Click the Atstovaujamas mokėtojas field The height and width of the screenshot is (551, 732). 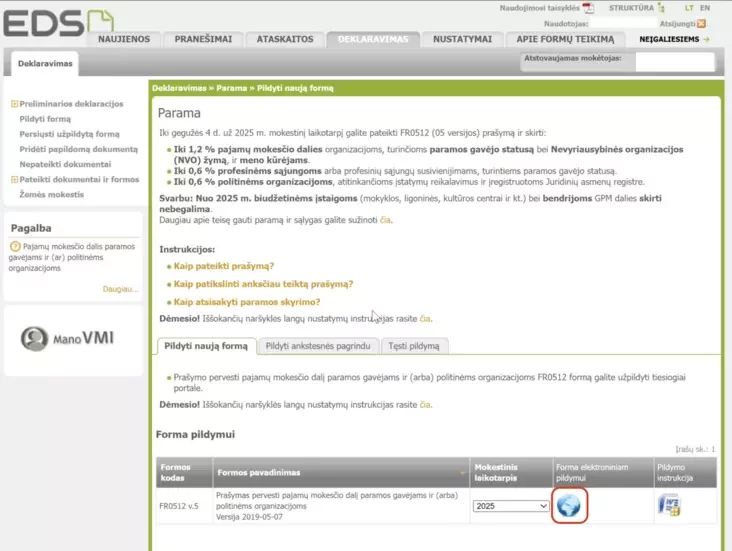pyautogui.click(x=674, y=61)
